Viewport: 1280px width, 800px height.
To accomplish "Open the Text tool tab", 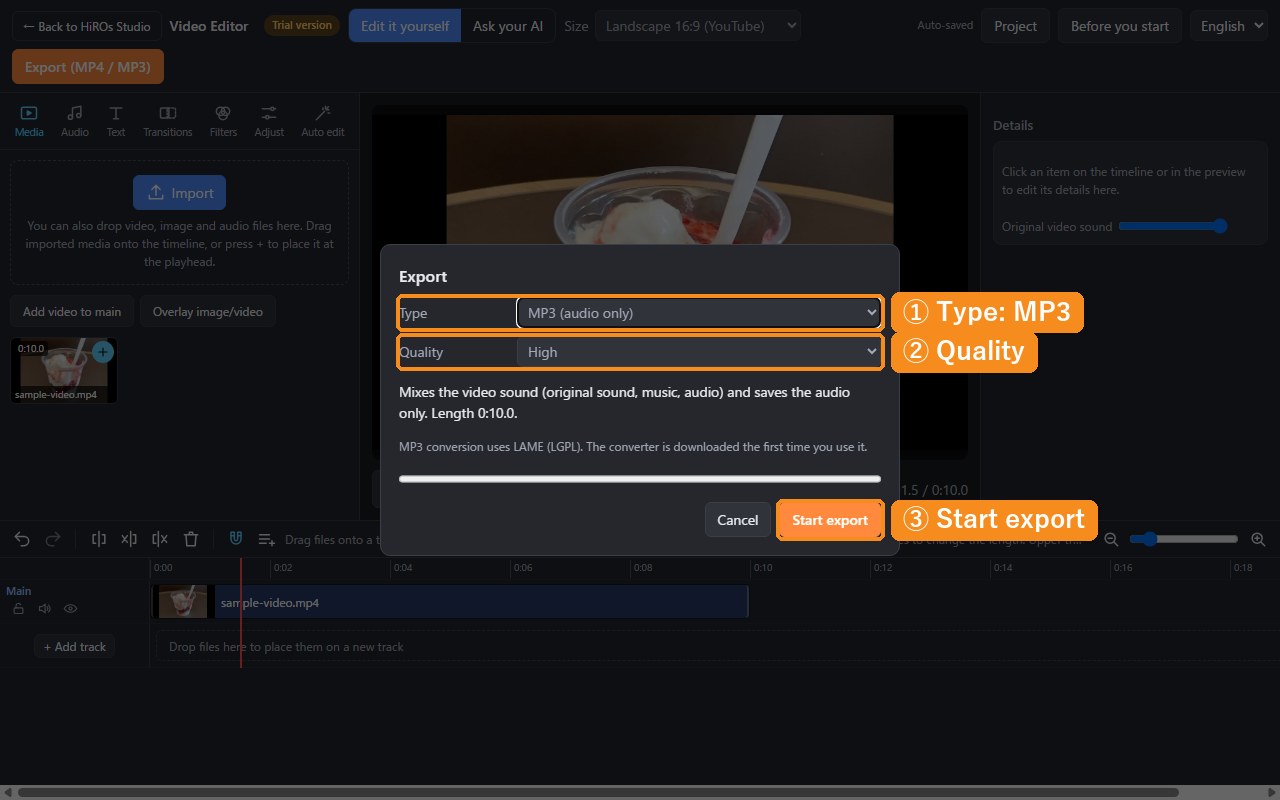I will pyautogui.click(x=116, y=121).
